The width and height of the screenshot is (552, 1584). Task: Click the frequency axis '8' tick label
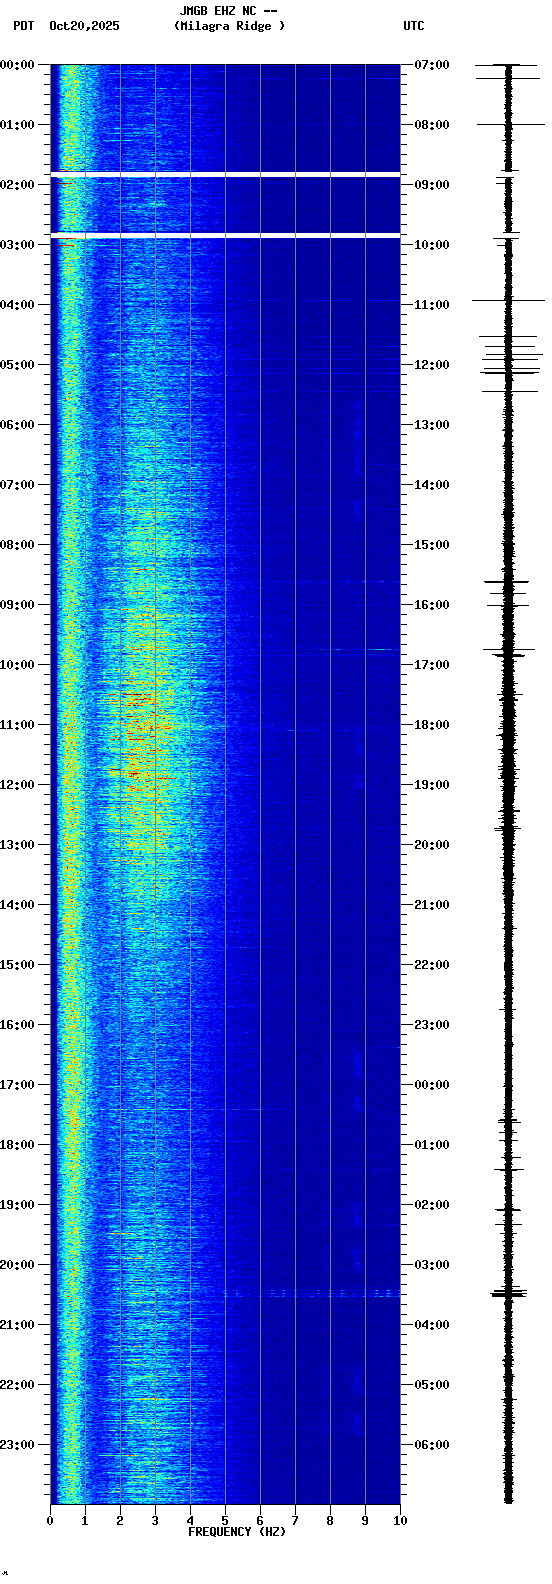[x=330, y=1521]
